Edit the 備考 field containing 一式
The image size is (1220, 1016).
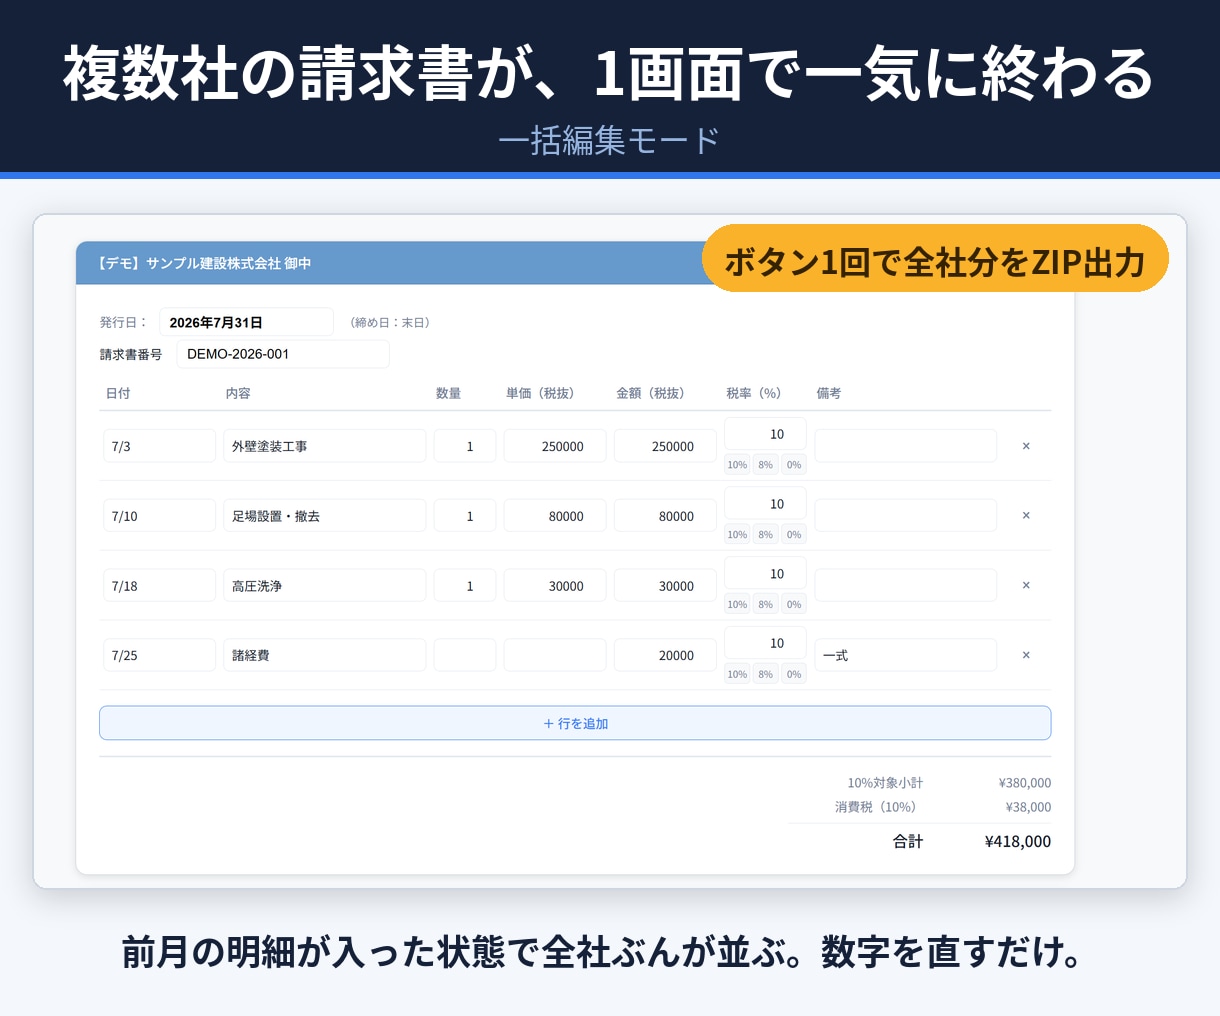coord(906,655)
